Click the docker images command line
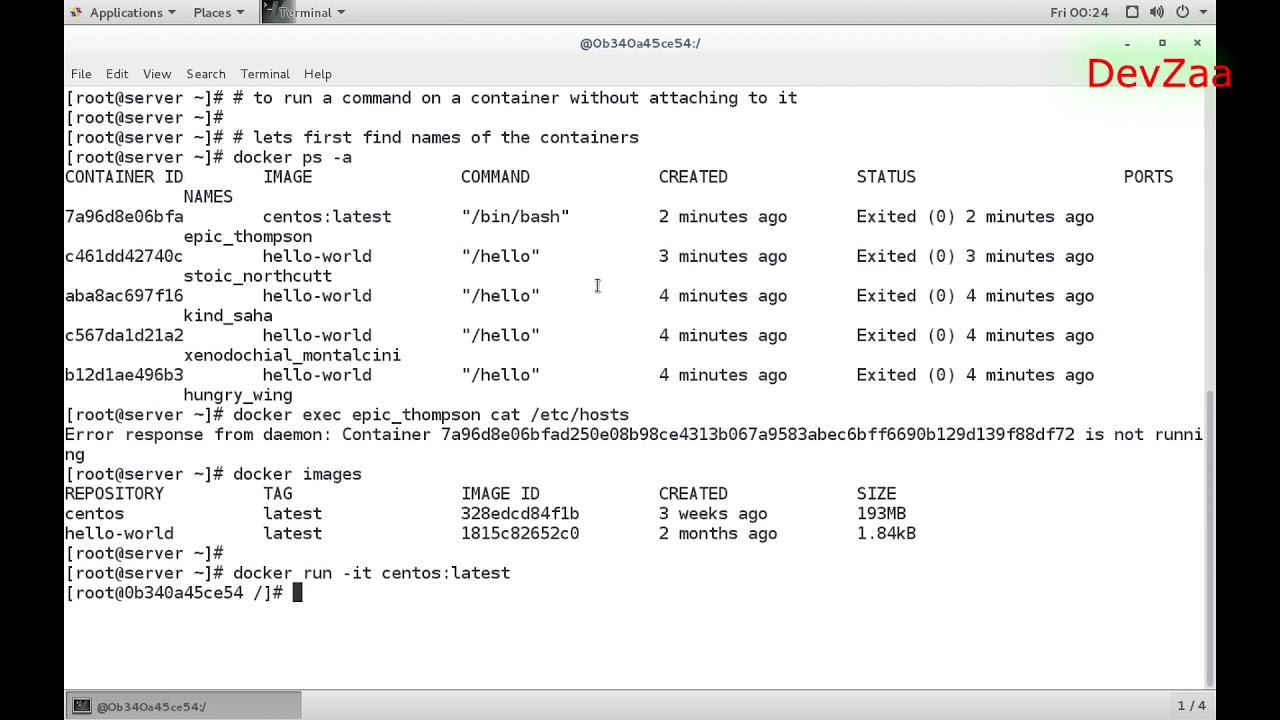The width and height of the screenshot is (1280, 720). 297,474
